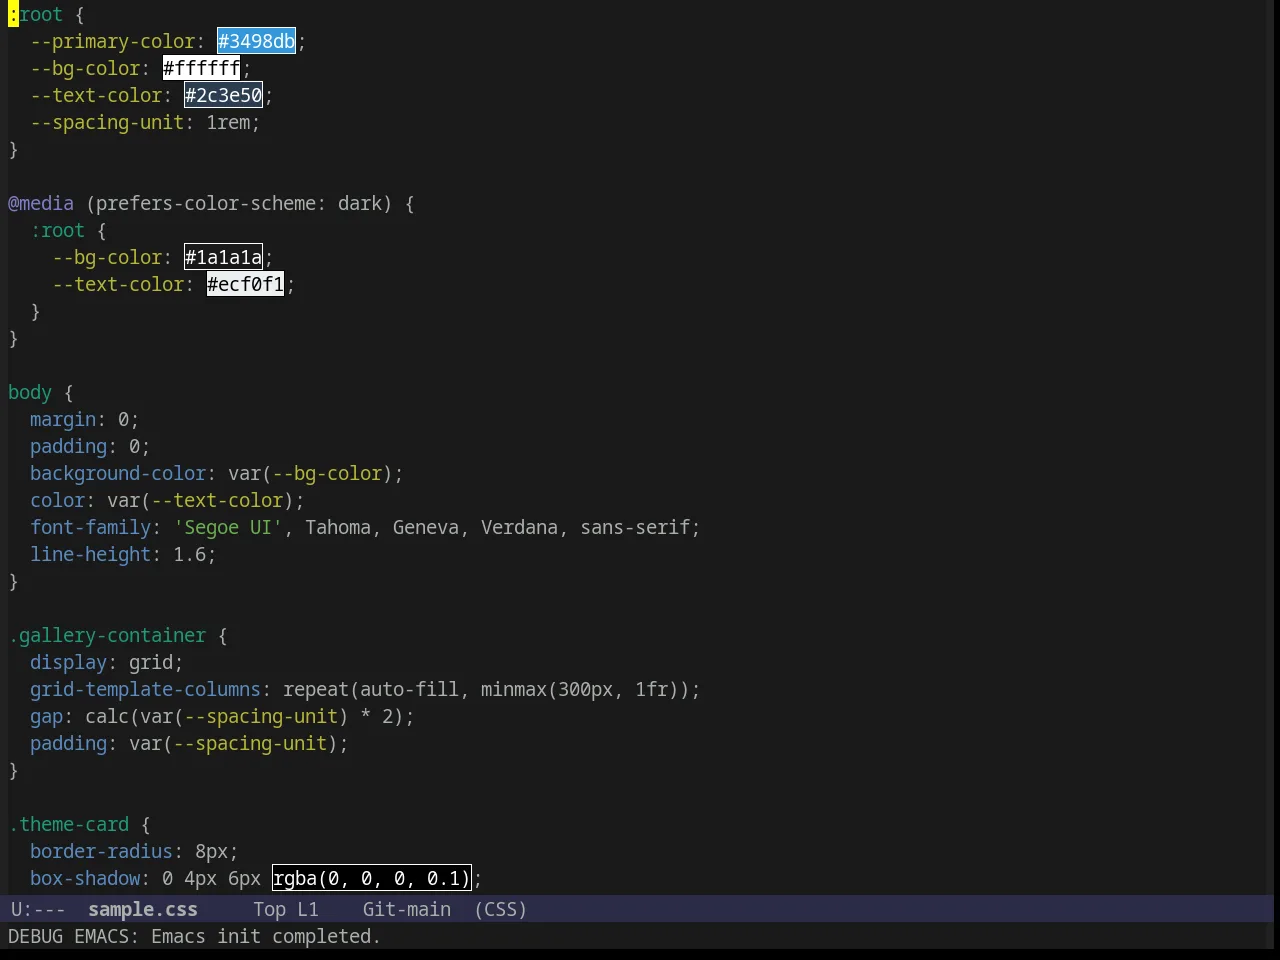The height and width of the screenshot is (960, 1280).
Task: Click the Tahoma font name
Action: click(x=338, y=527)
